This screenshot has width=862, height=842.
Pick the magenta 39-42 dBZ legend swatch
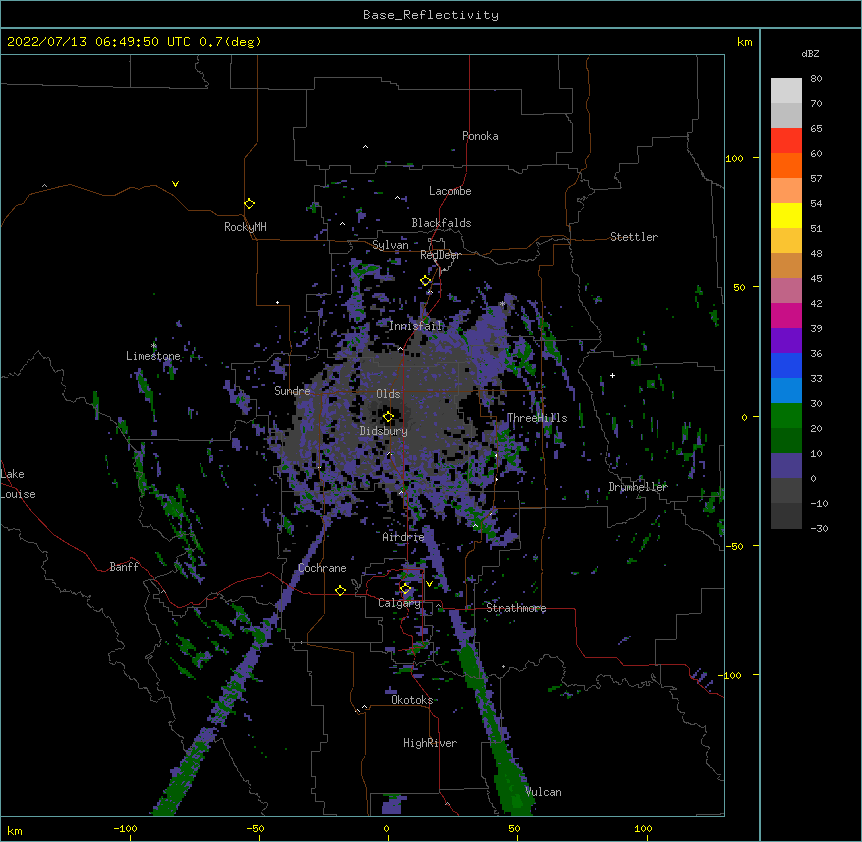point(786,315)
